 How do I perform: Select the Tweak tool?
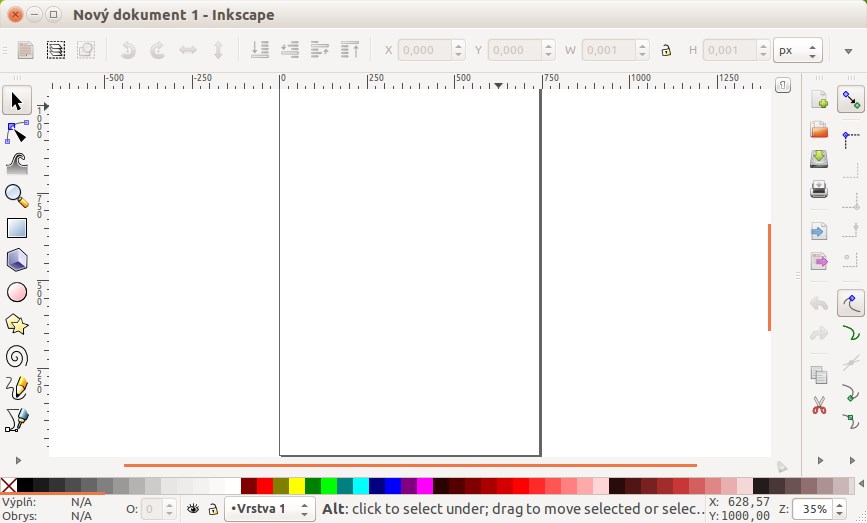click(x=17, y=164)
